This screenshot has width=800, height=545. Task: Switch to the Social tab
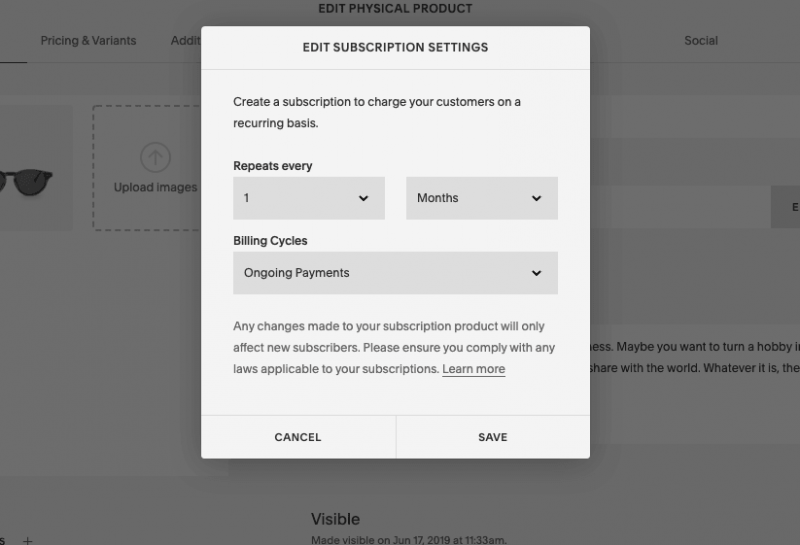(x=701, y=40)
